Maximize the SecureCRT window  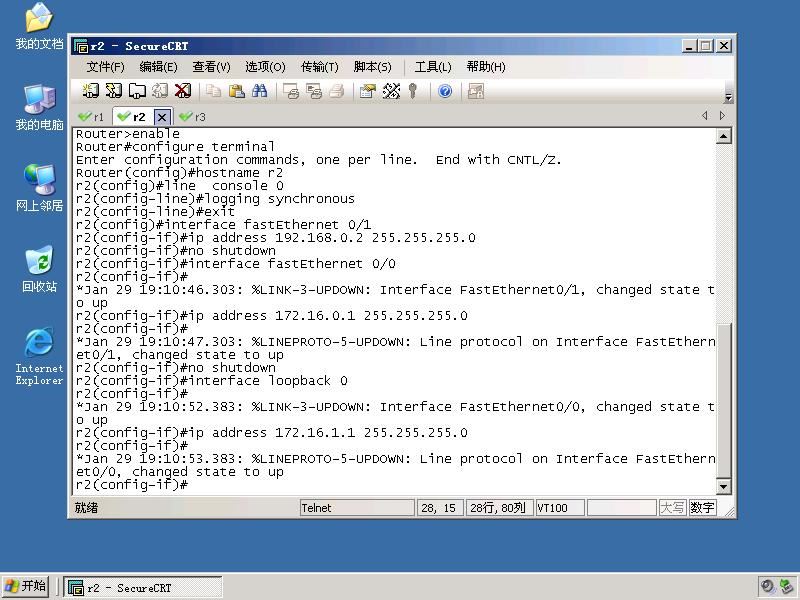tap(706, 46)
